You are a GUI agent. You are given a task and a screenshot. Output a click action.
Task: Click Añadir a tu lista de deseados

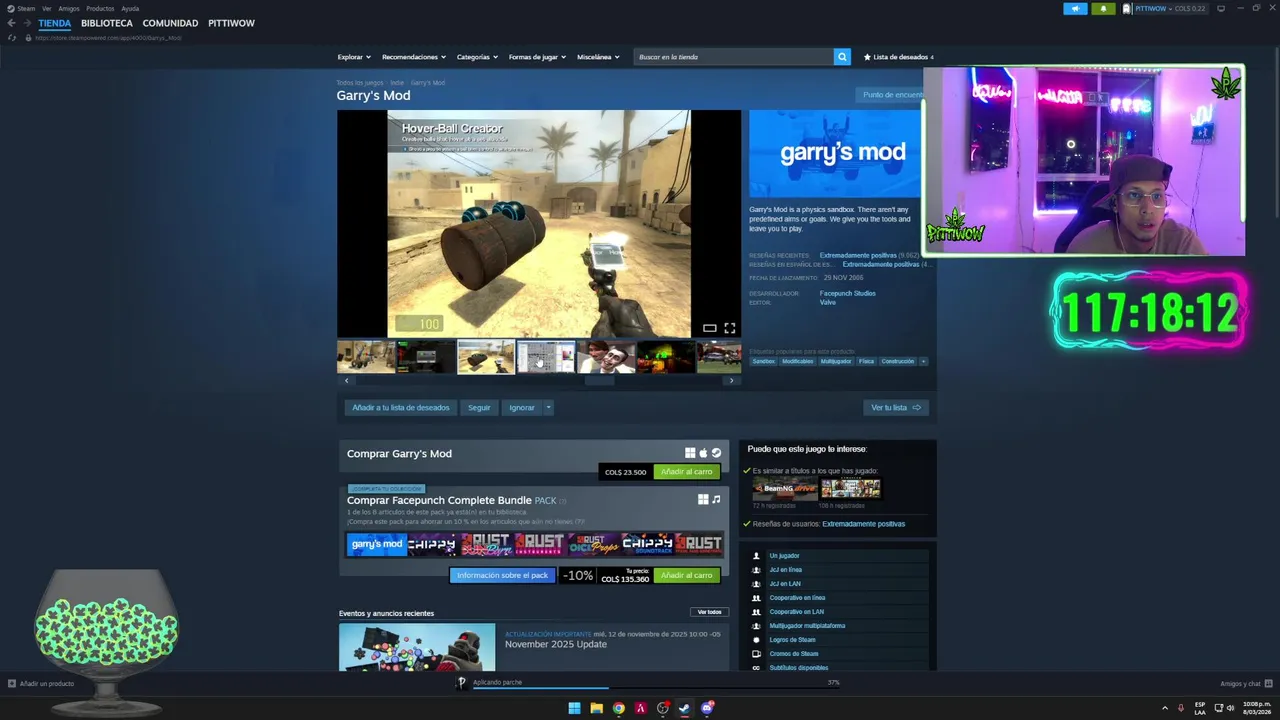pos(401,407)
